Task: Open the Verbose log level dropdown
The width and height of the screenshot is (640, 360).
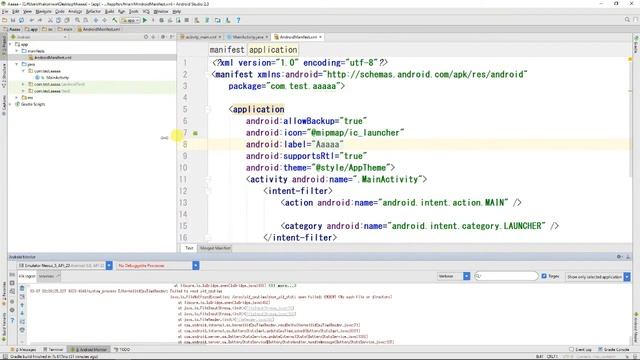Action: tap(453, 276)
